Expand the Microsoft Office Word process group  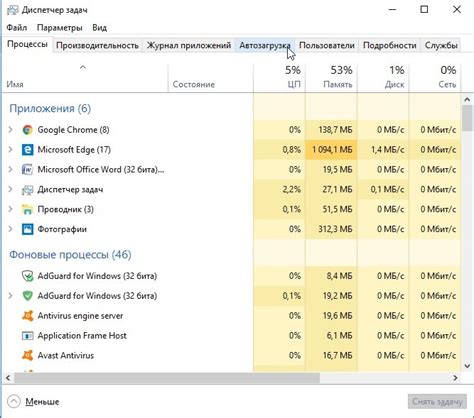(x=10, y=169)
